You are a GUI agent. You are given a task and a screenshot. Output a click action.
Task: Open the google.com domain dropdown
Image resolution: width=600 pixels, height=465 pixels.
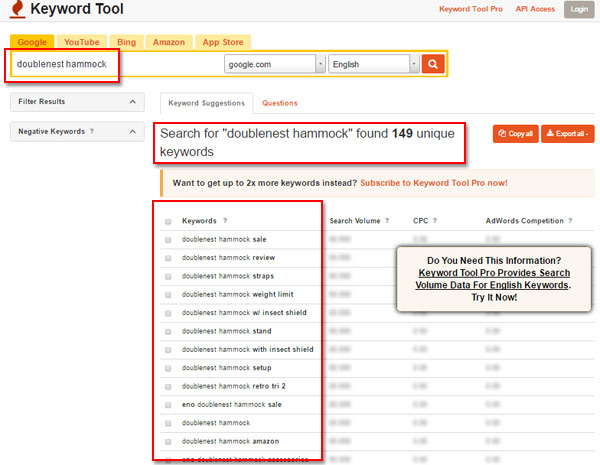275,64
